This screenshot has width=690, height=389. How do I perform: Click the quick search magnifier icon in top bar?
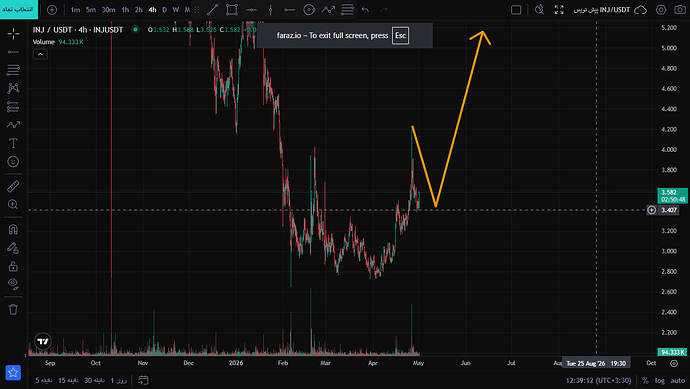point(540,10)
